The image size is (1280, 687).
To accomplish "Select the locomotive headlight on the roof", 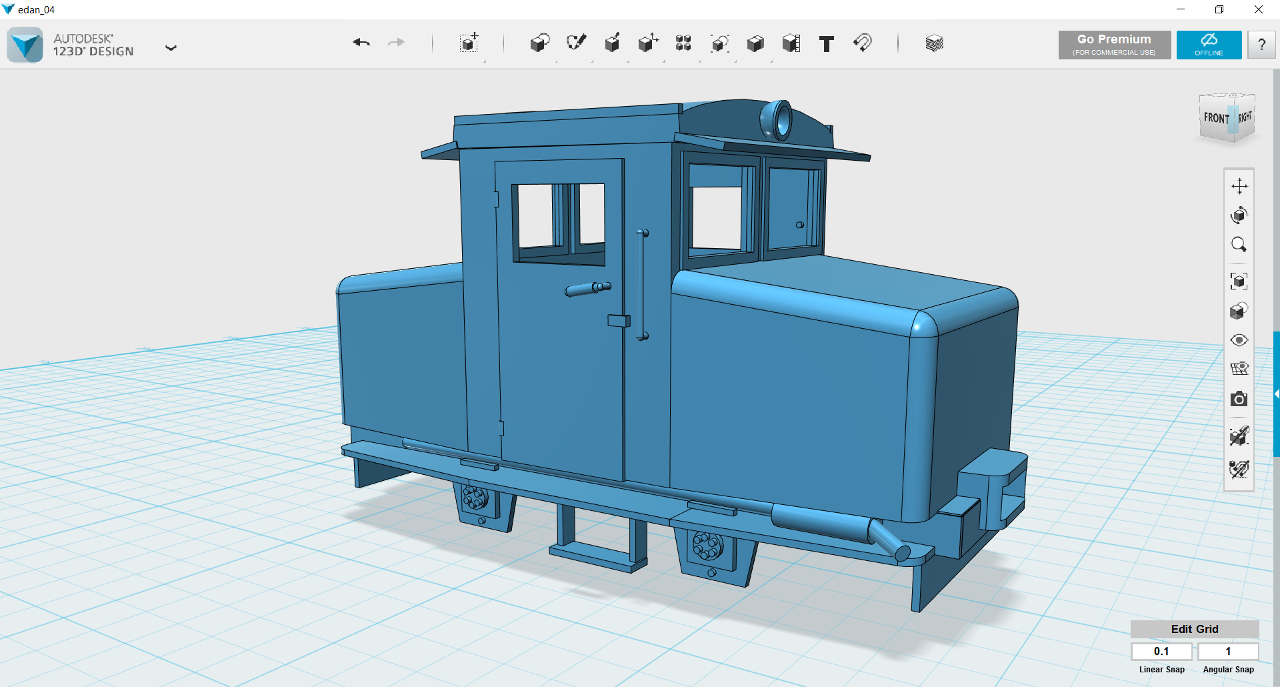I will pos(779,119).
